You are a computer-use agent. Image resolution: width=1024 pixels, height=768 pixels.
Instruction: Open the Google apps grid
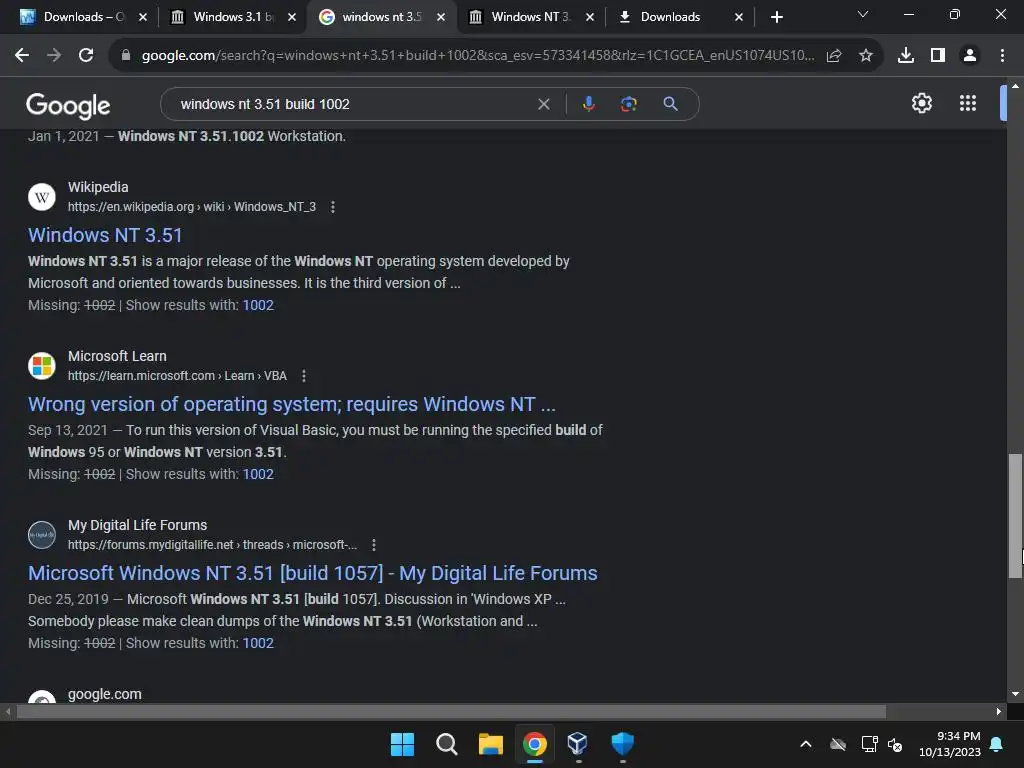(968, 103)
